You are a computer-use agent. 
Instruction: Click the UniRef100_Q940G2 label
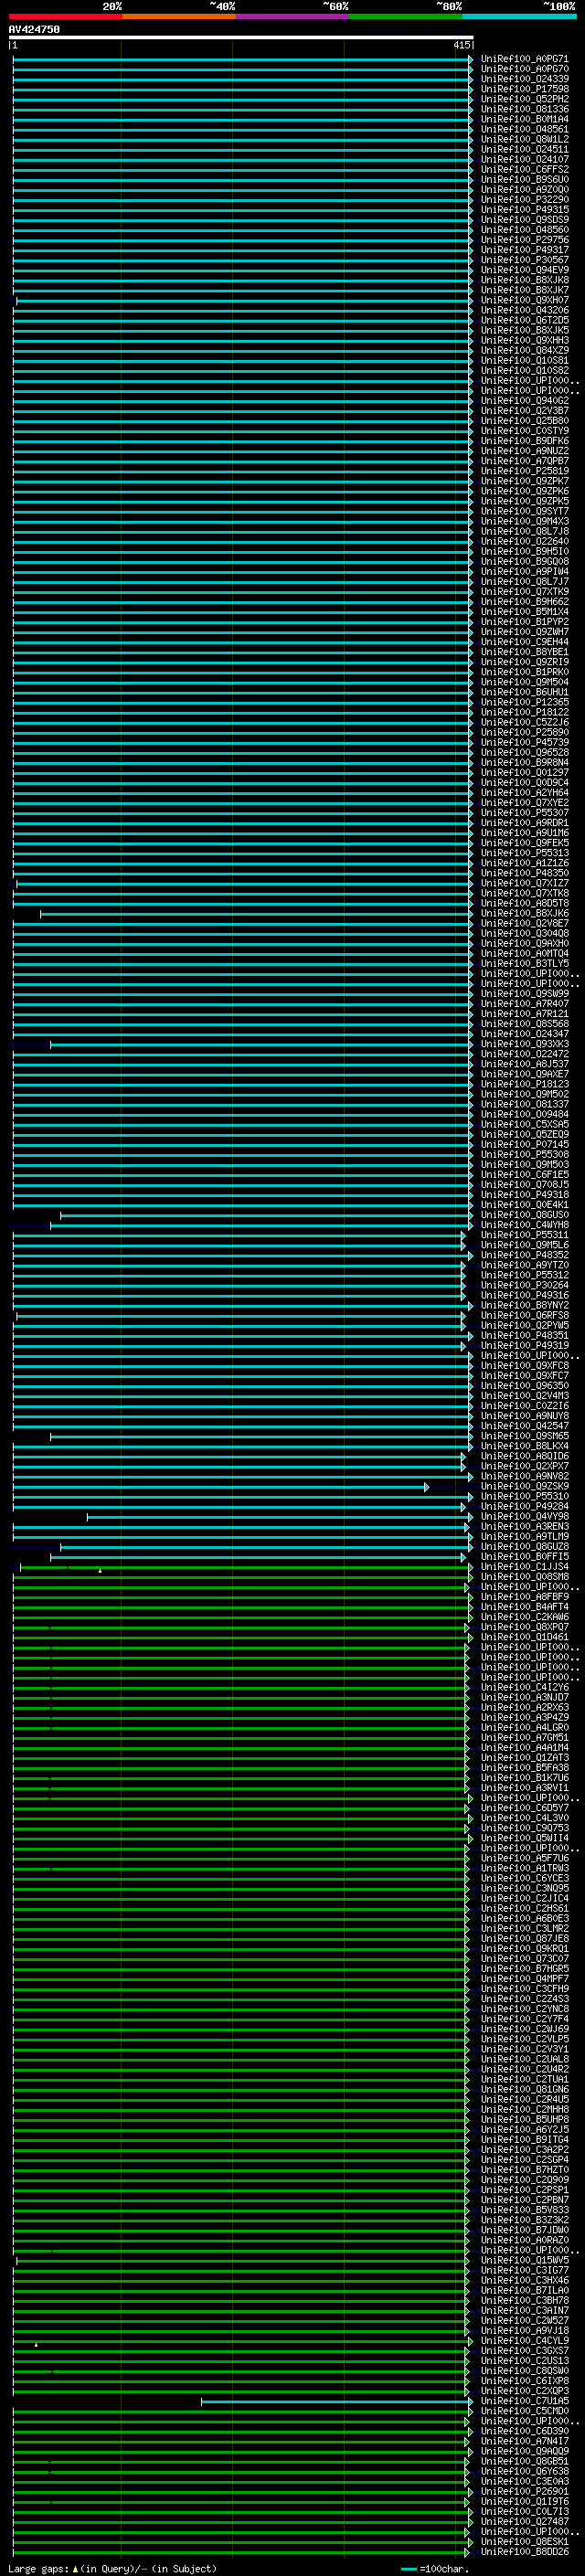[x=525, y=401]
